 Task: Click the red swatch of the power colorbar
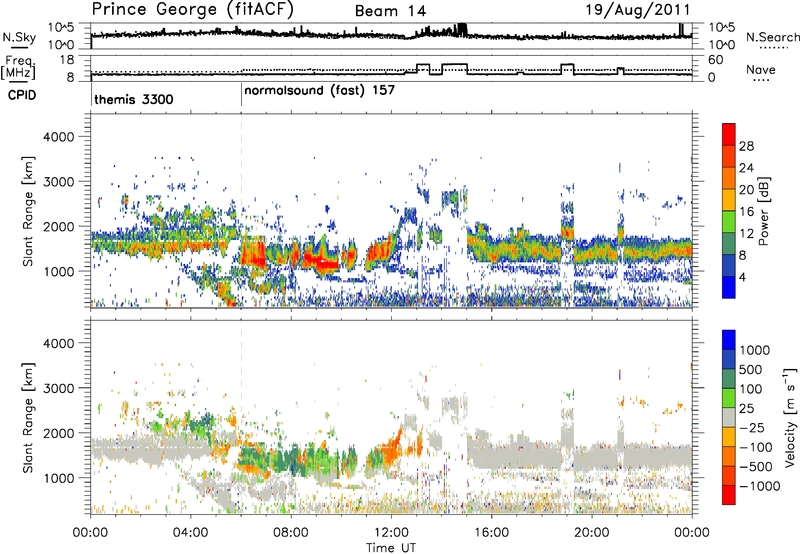729,134
